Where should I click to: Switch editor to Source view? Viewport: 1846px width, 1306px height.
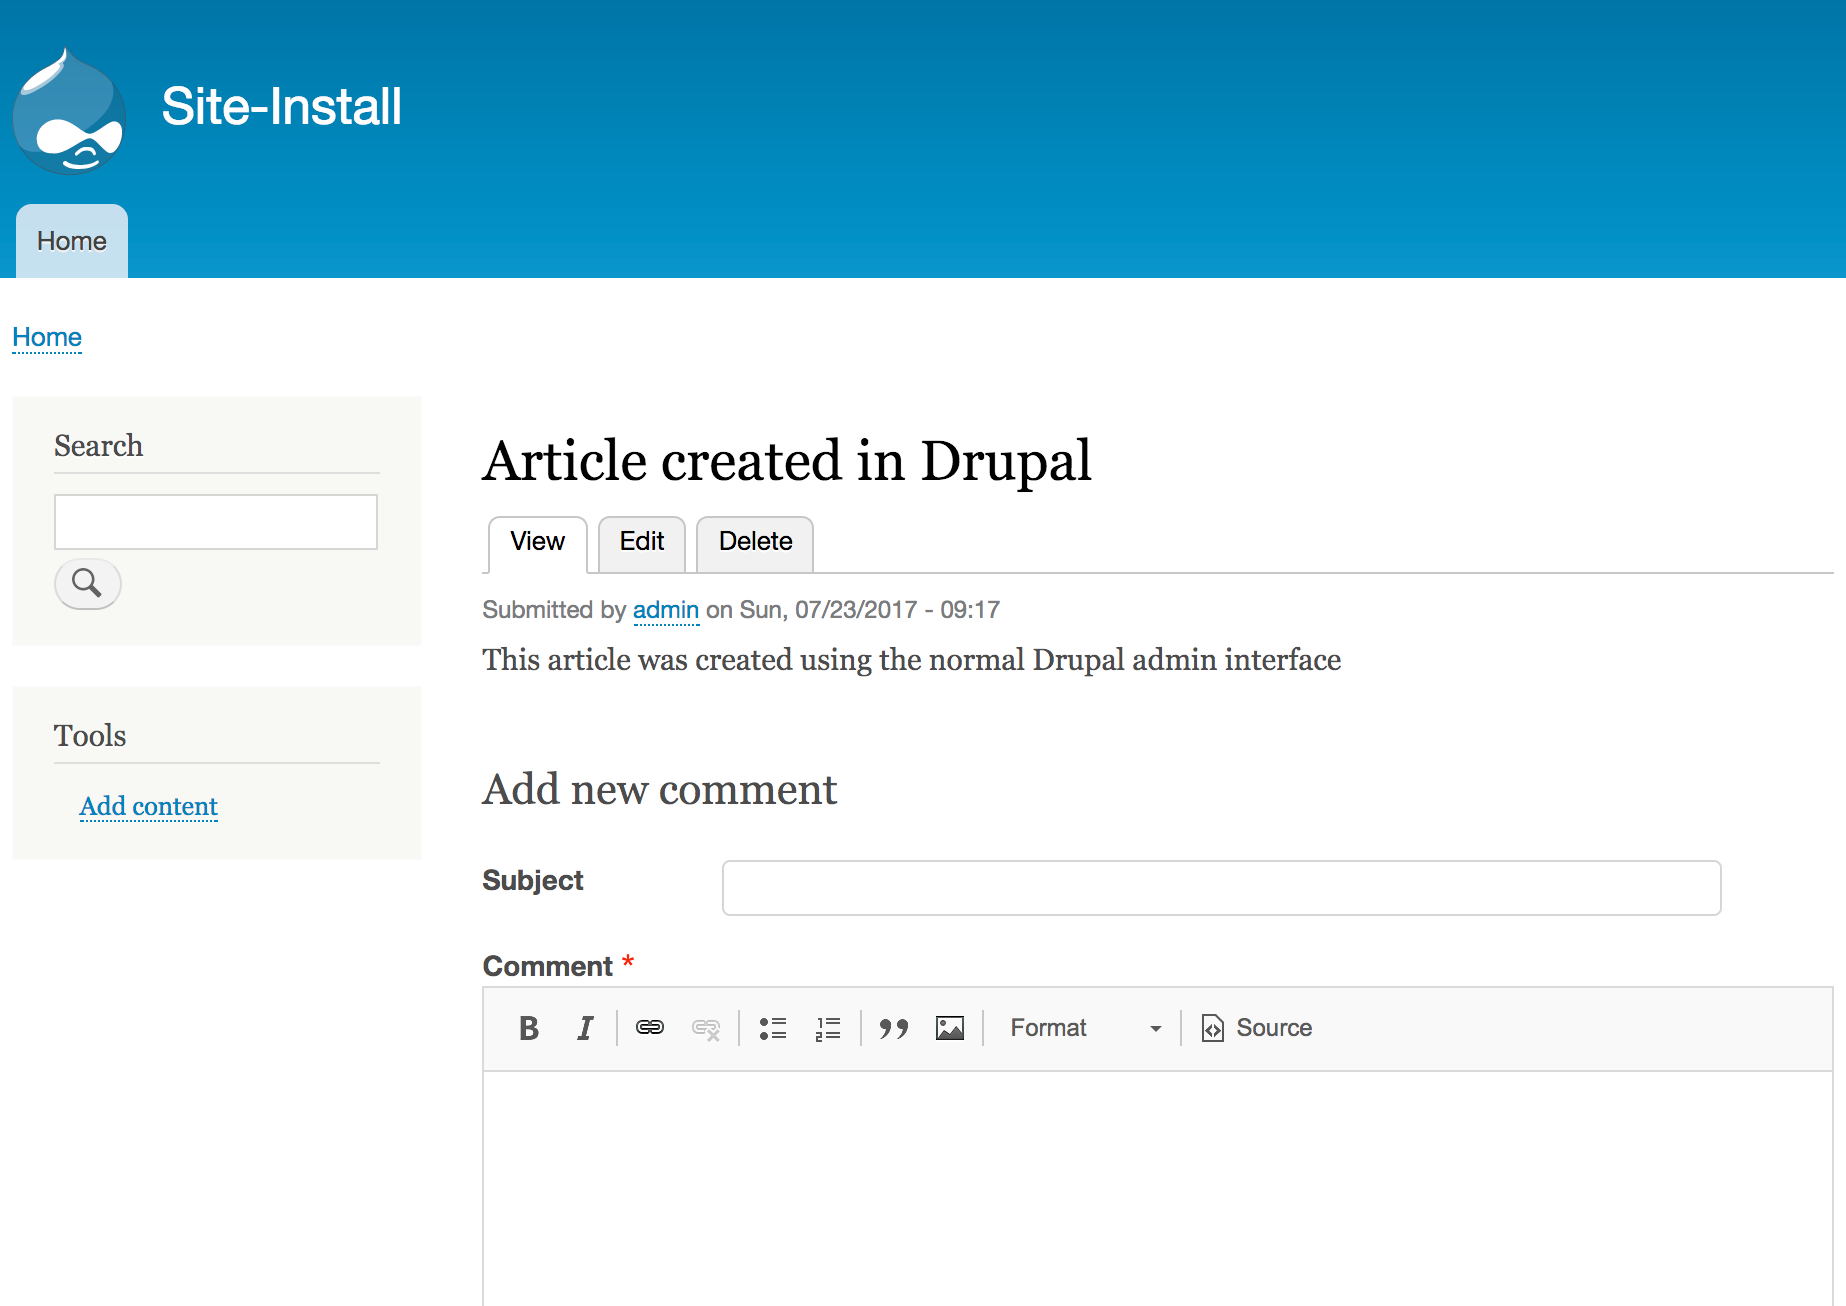click(x=1257, y=1028)
